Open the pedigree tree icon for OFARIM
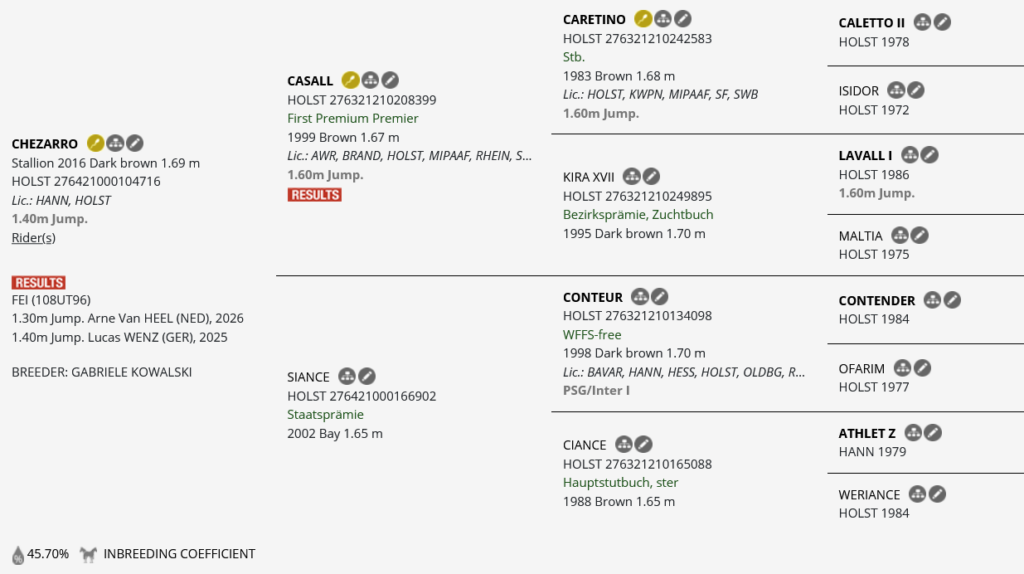The width and height of the screenshot is (1024, 574). tap(903, 368)
